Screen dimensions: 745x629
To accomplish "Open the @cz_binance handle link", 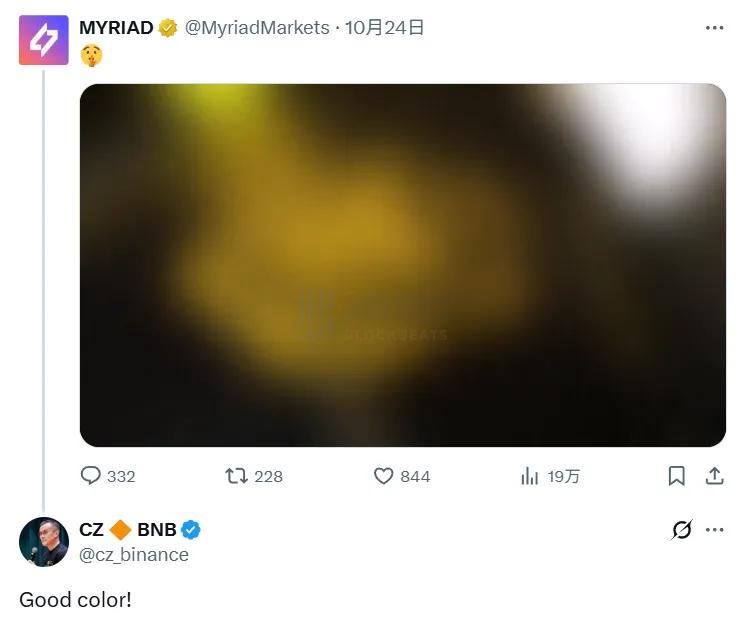I will (134, 554).
